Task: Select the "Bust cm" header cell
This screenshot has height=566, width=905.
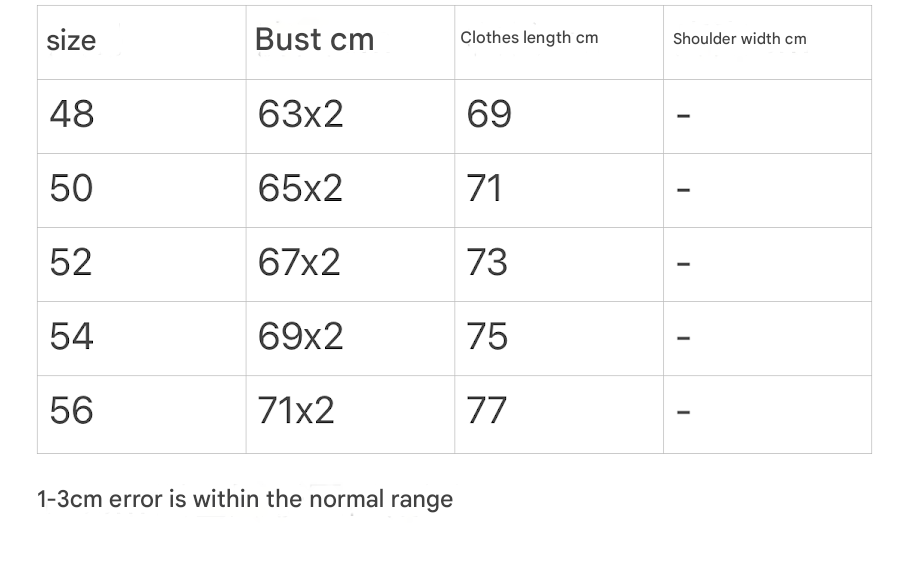Action: point(314,39)
